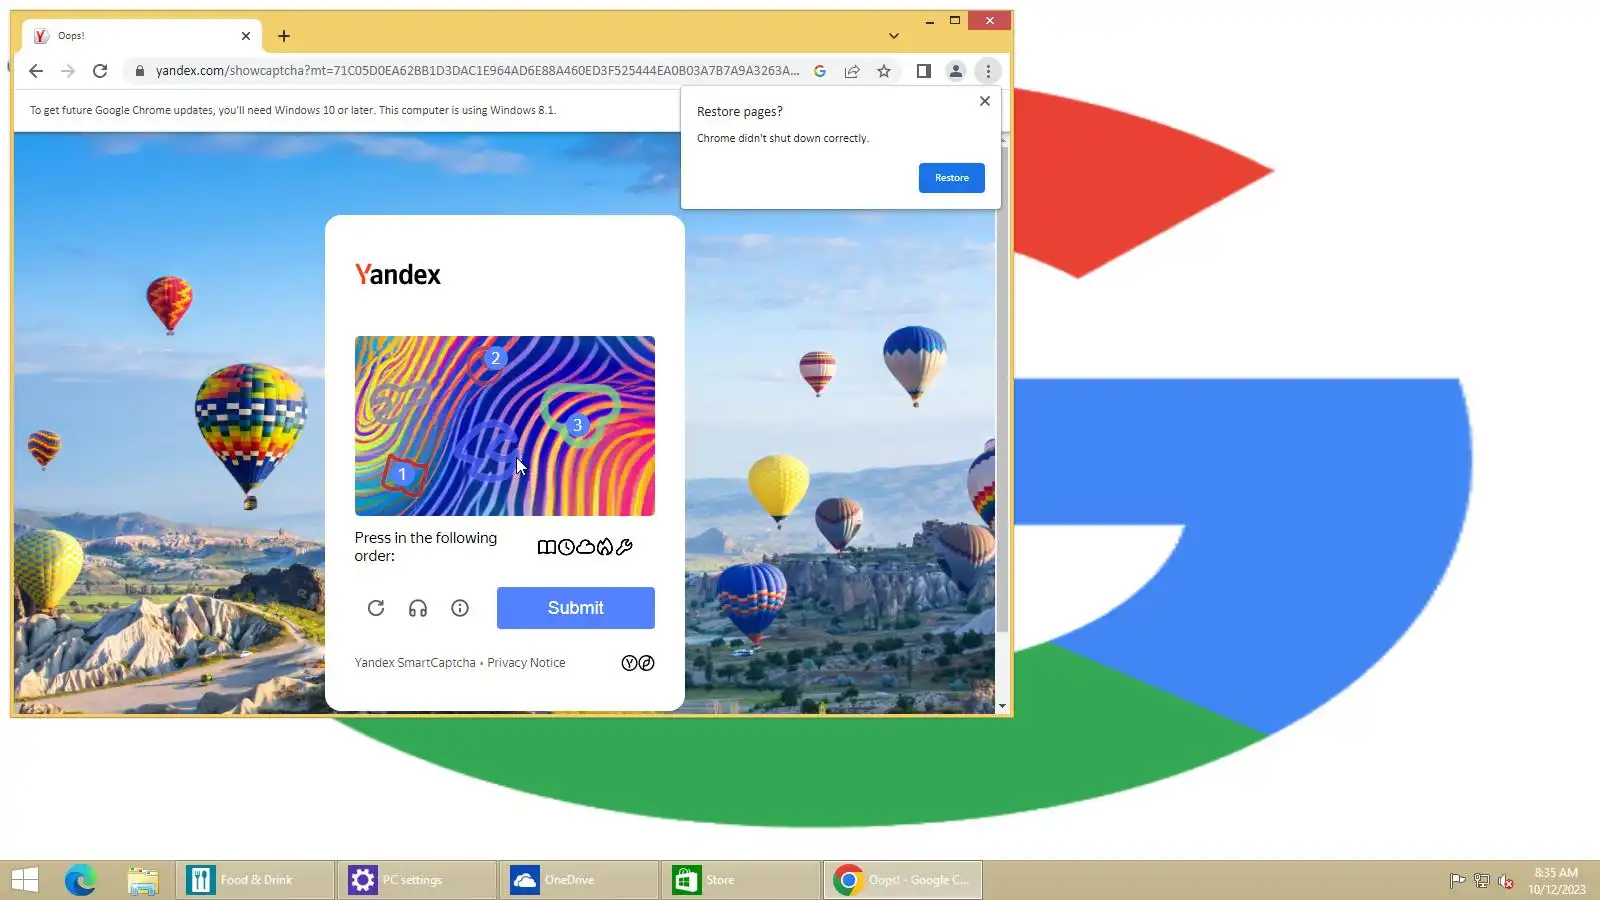Select the Chrome taskbar button

pyautogui.click(x=903, y=880)
